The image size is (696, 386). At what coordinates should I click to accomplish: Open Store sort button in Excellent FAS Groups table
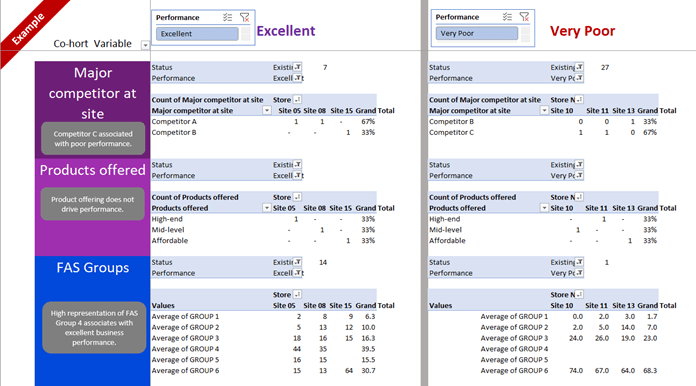[x=297, y=295]
